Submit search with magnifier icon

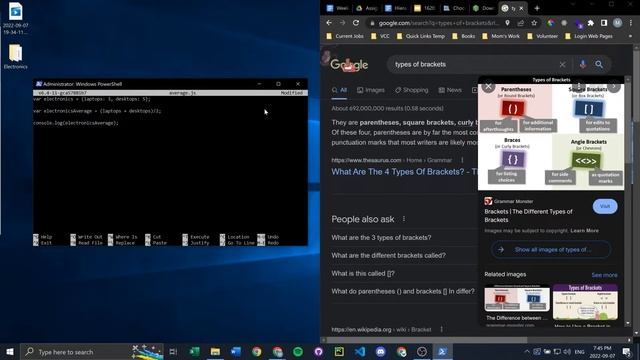(x=599, y=64)
